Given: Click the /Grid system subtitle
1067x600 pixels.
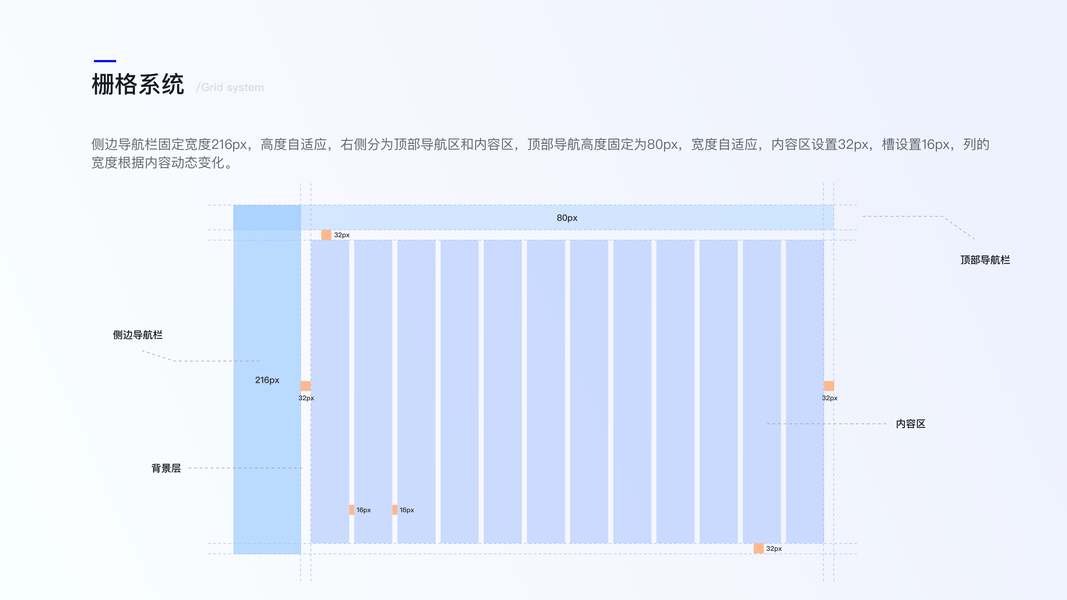Looking at the screenshot, I should (230, 87).
